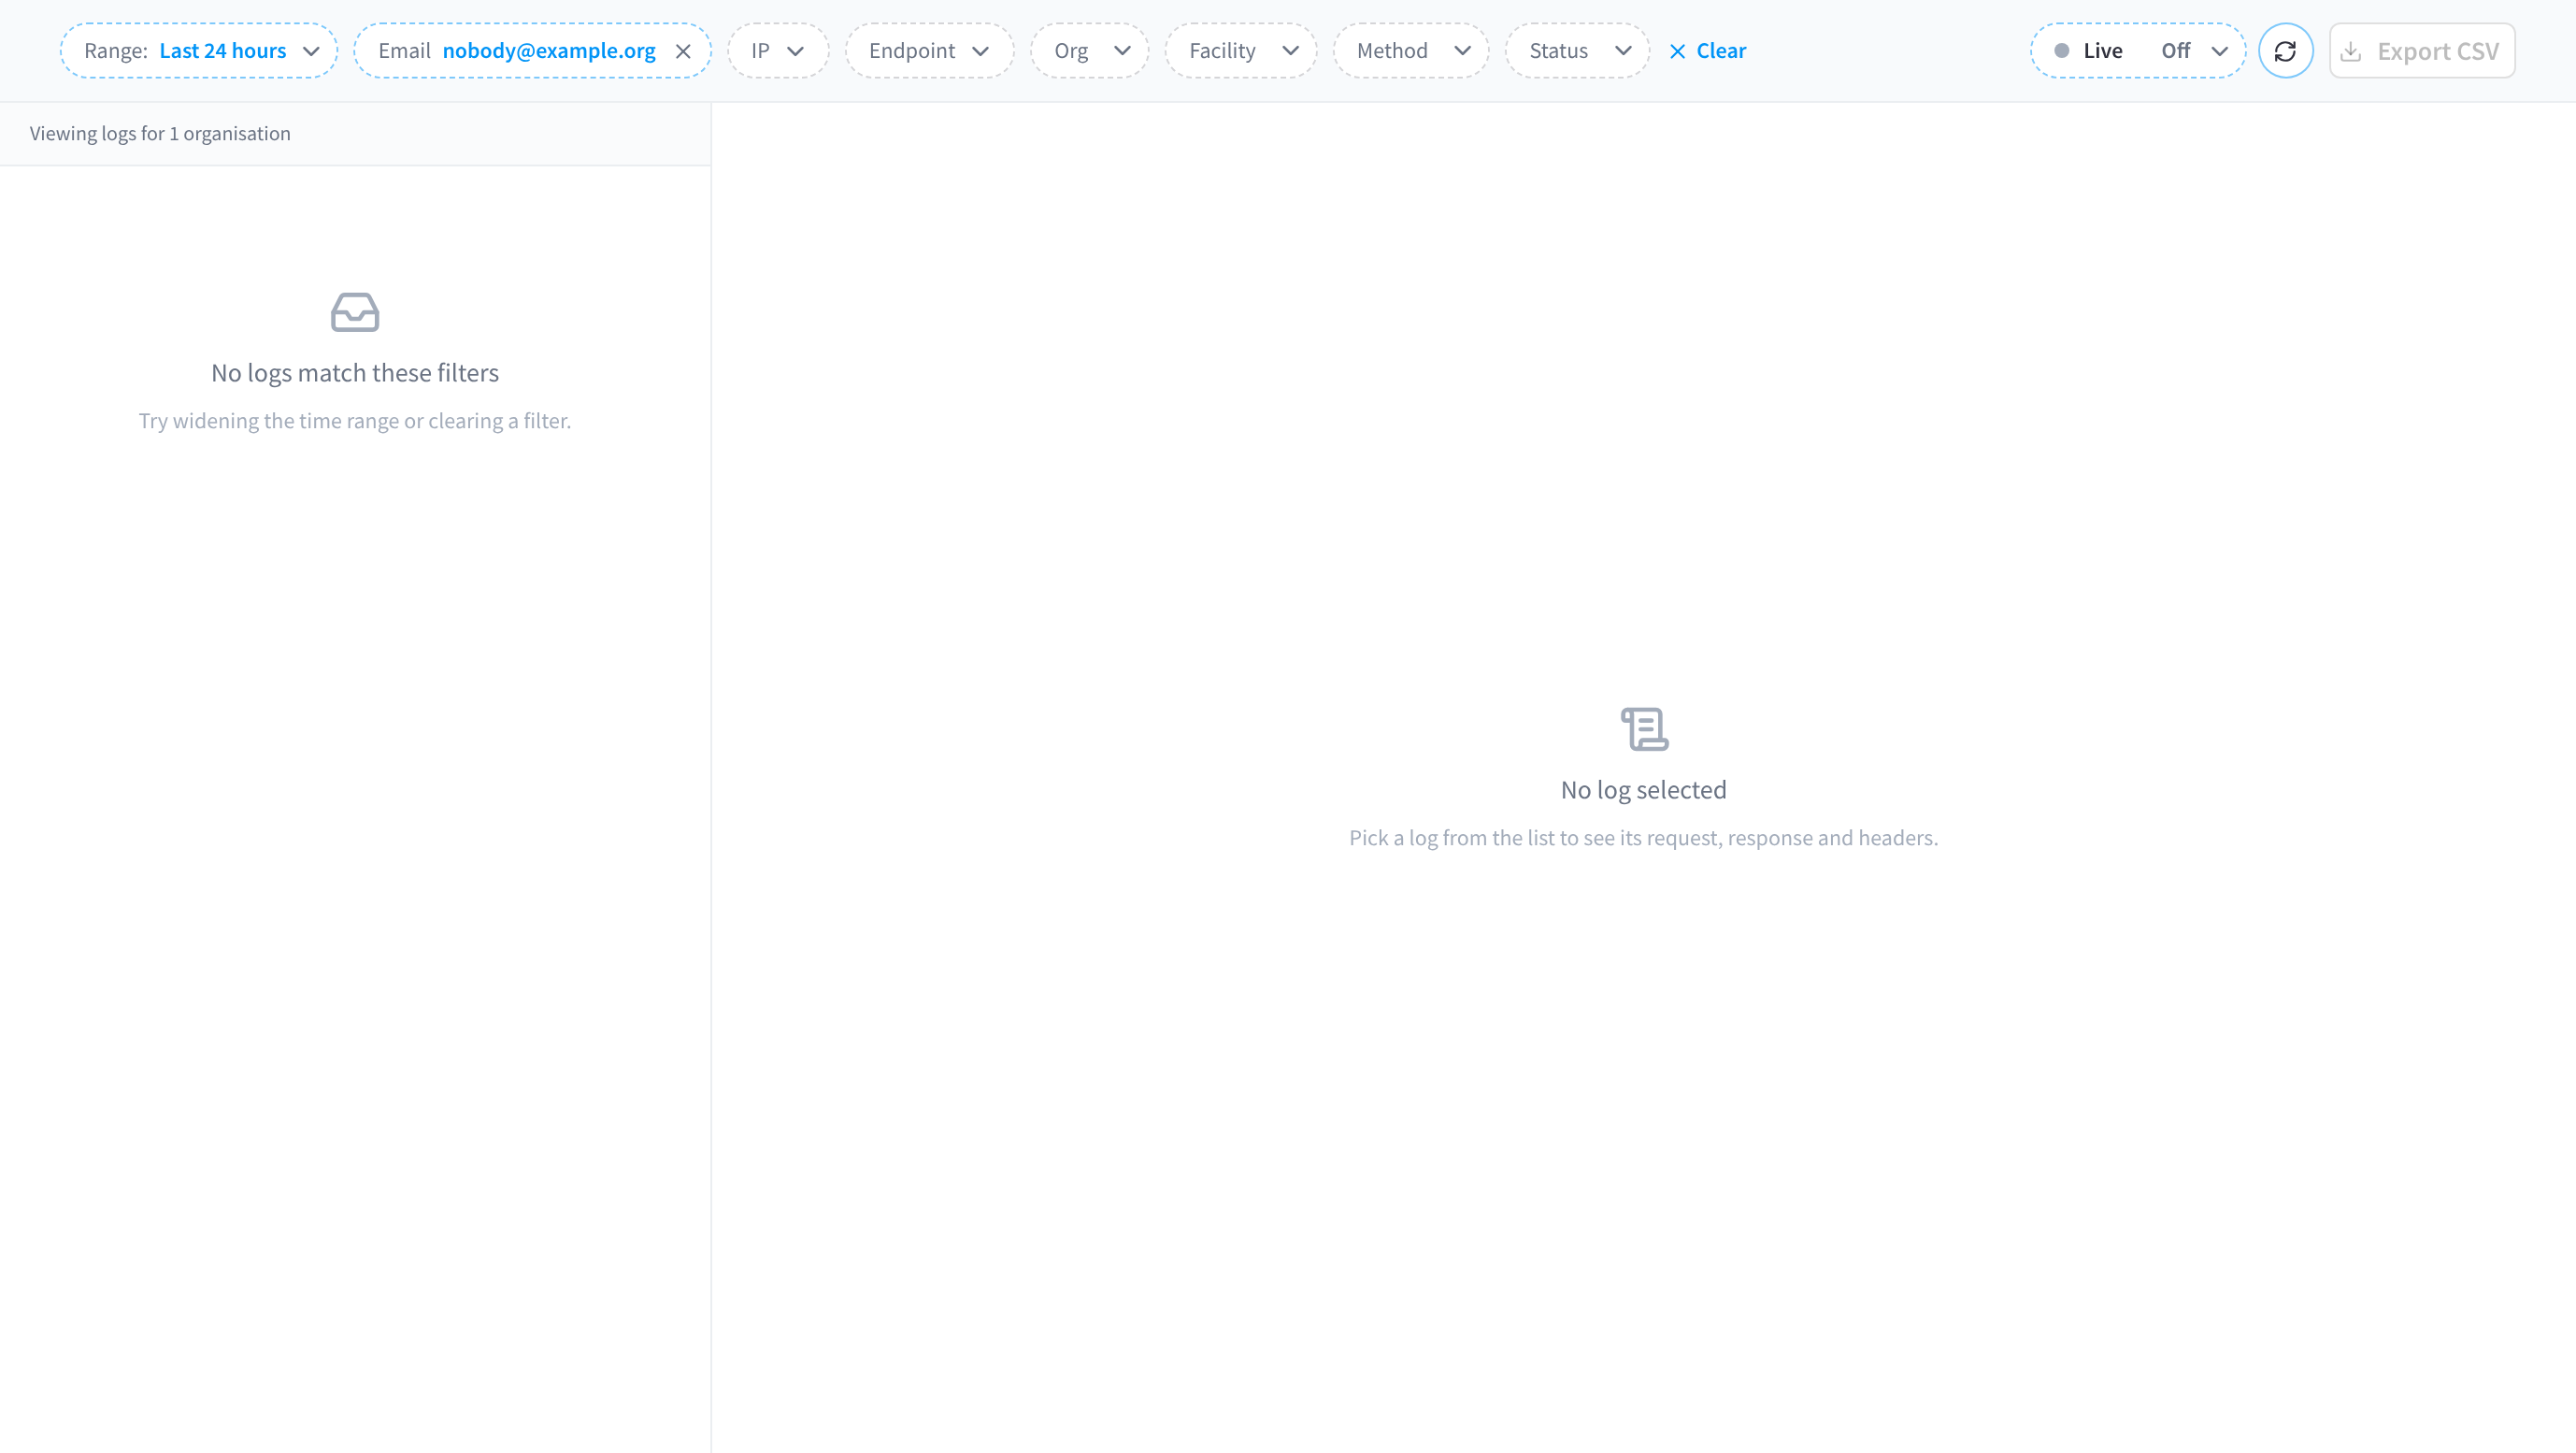Screen dimensions: 2576x1453
Task: Expand the Endpoint filter dropdown
Action: (x=929, y=51)
